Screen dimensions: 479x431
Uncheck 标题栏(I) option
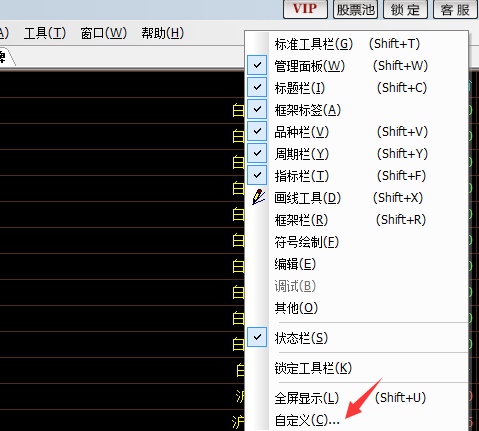click(x=357, y=88)
